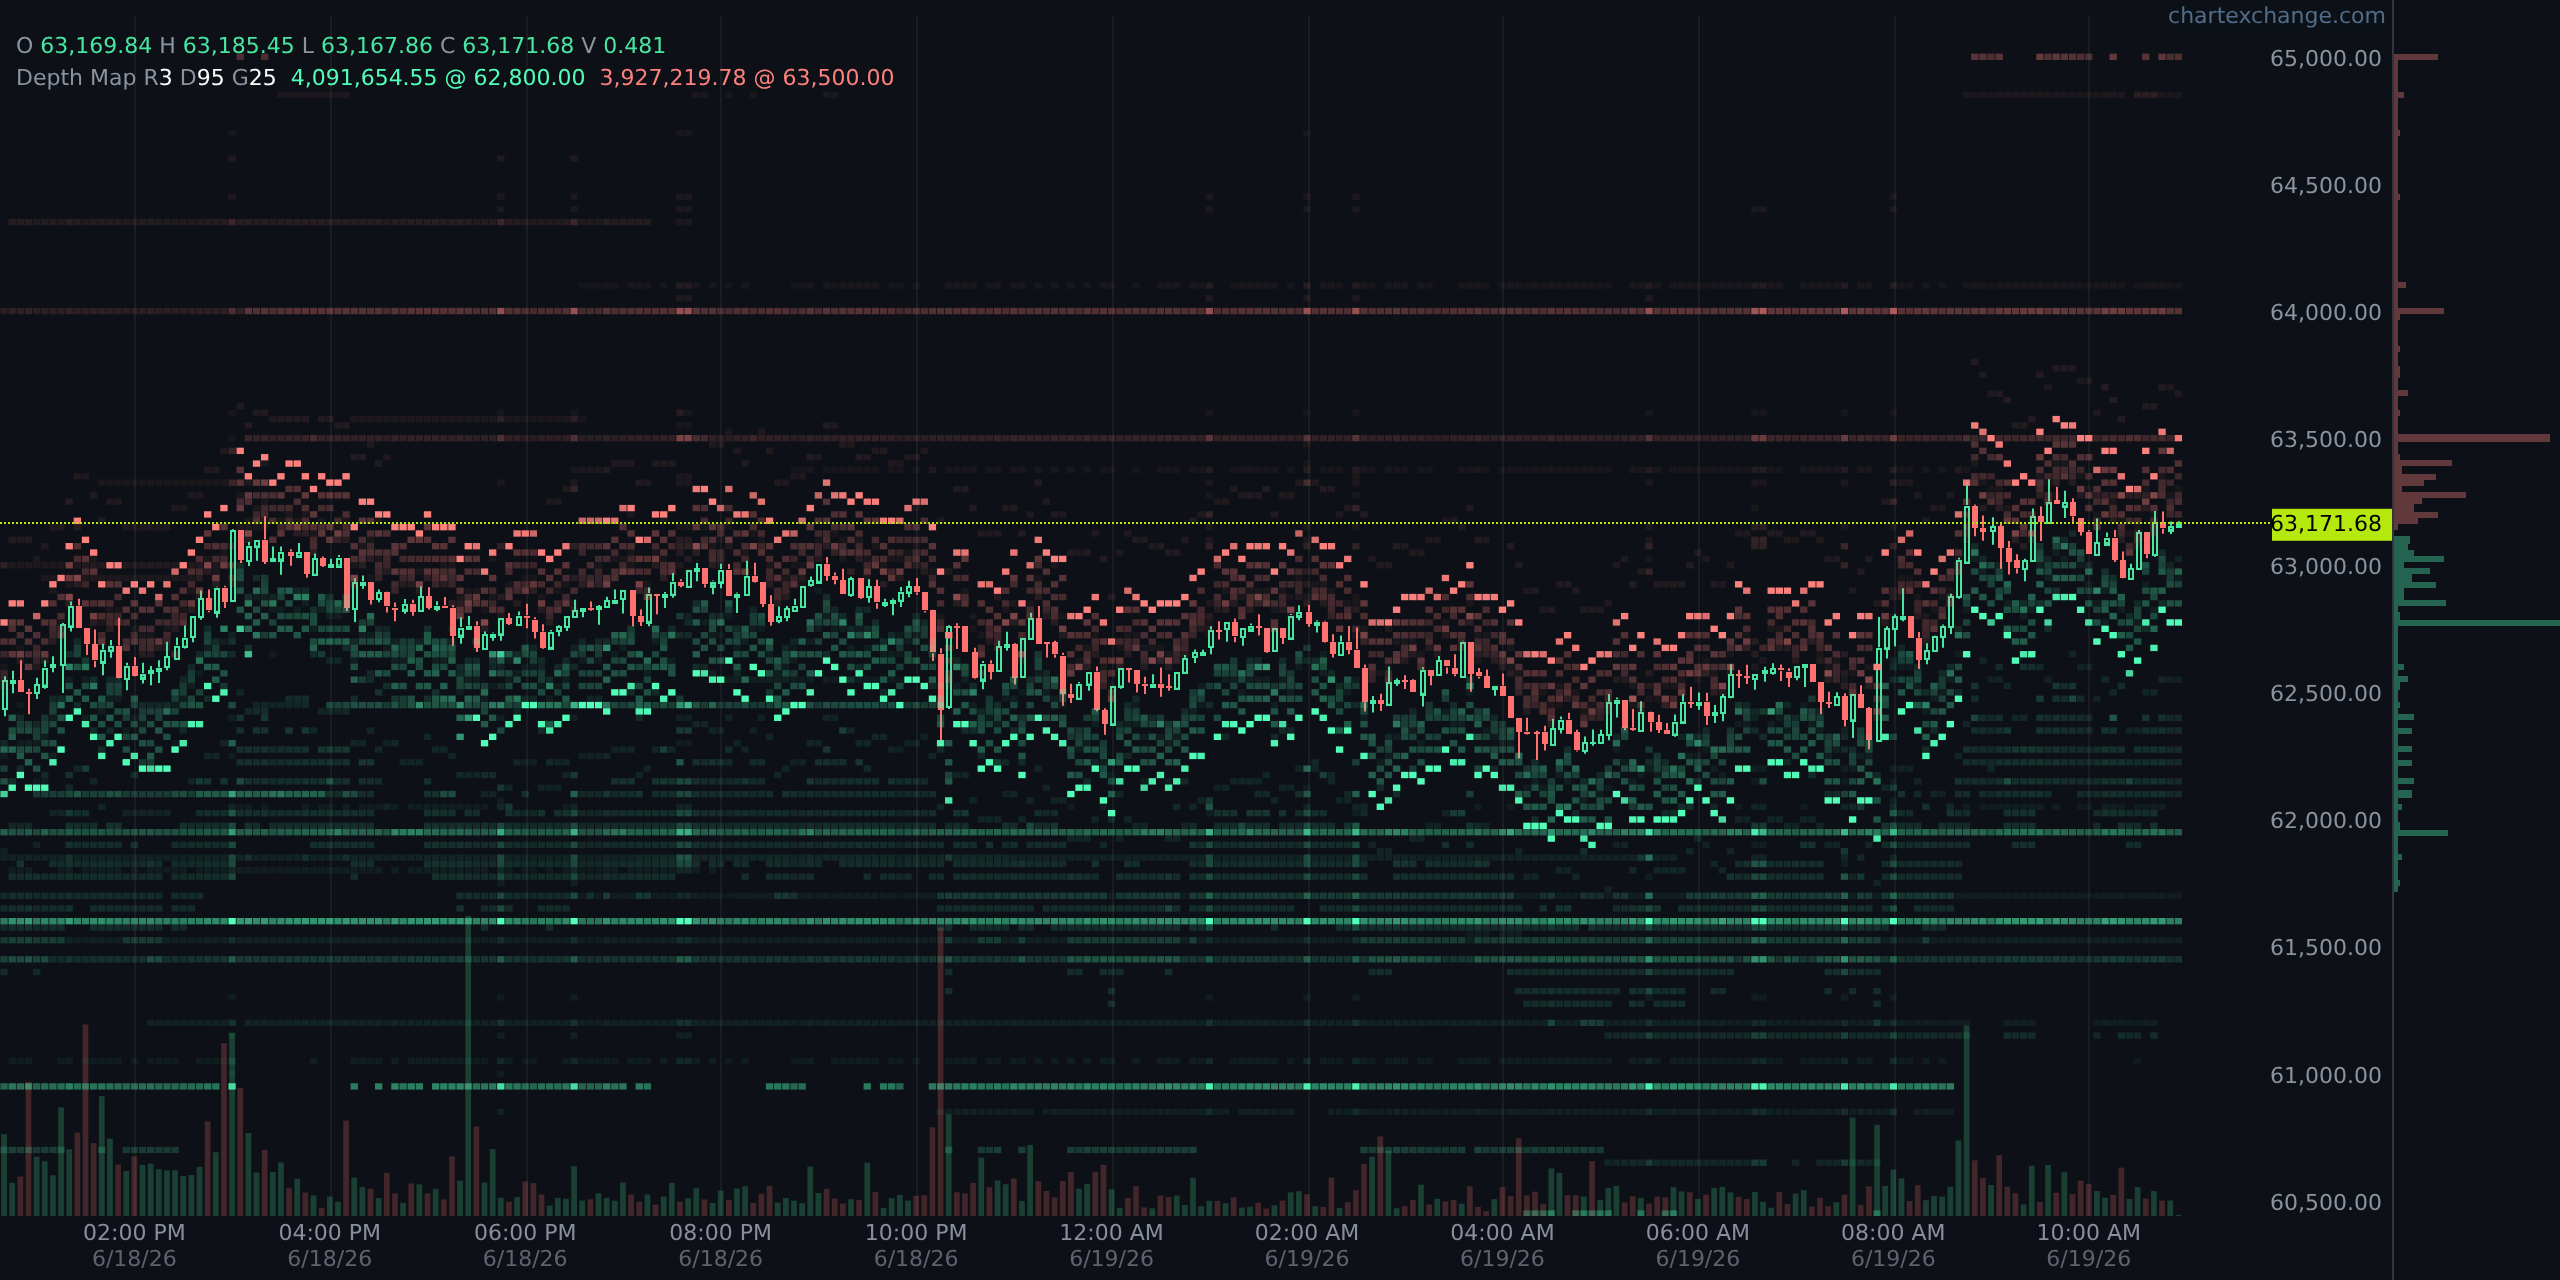Click the 02:00 PM 6/18/26 time label
This screenshot has height=1280, width=2560.
coord(134,1245)
